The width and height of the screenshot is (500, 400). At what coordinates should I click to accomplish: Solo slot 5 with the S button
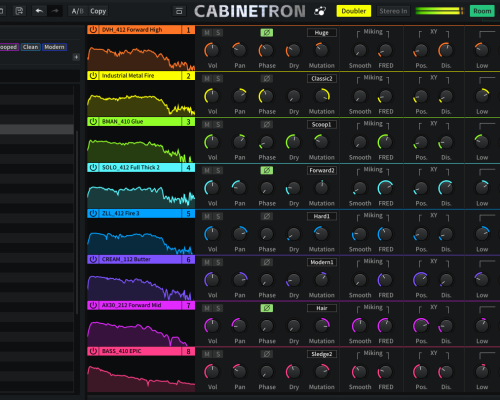pyautogui.click(x=218, y=216)
